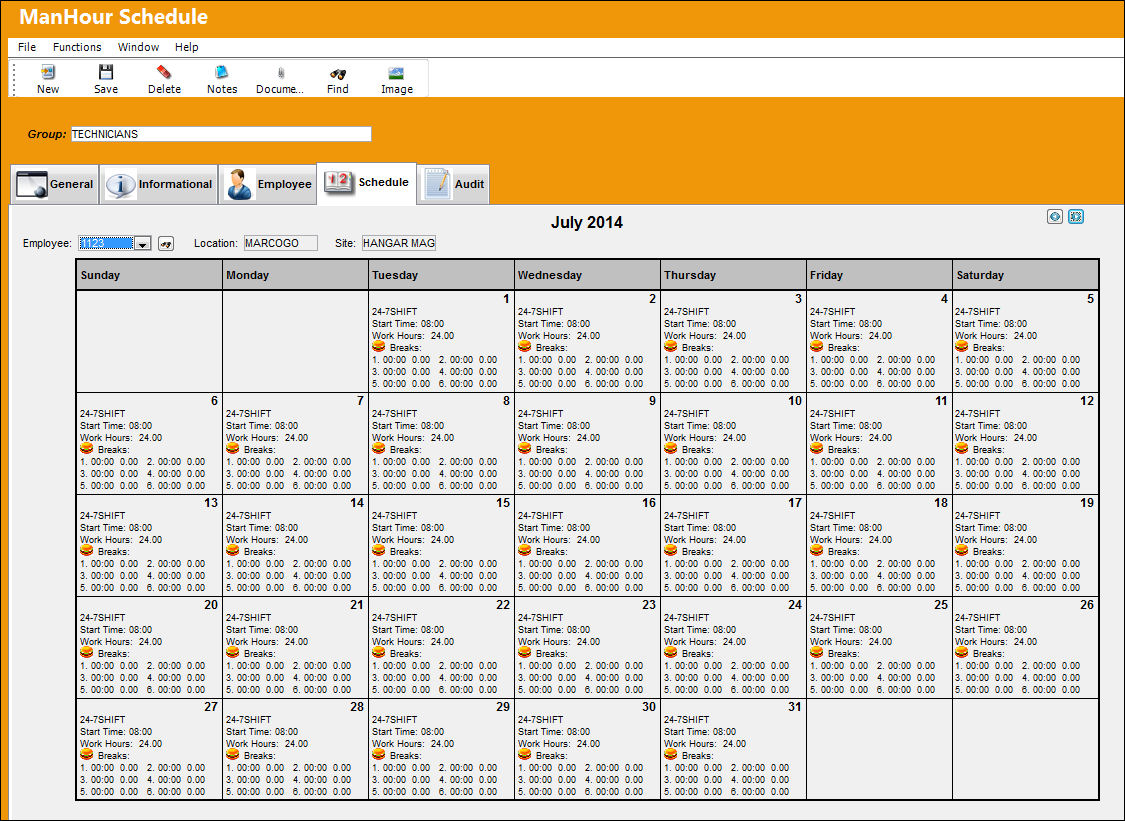Open the Window menu
1125x821 pixels.
pyautogui.click(x=138, y=47)
